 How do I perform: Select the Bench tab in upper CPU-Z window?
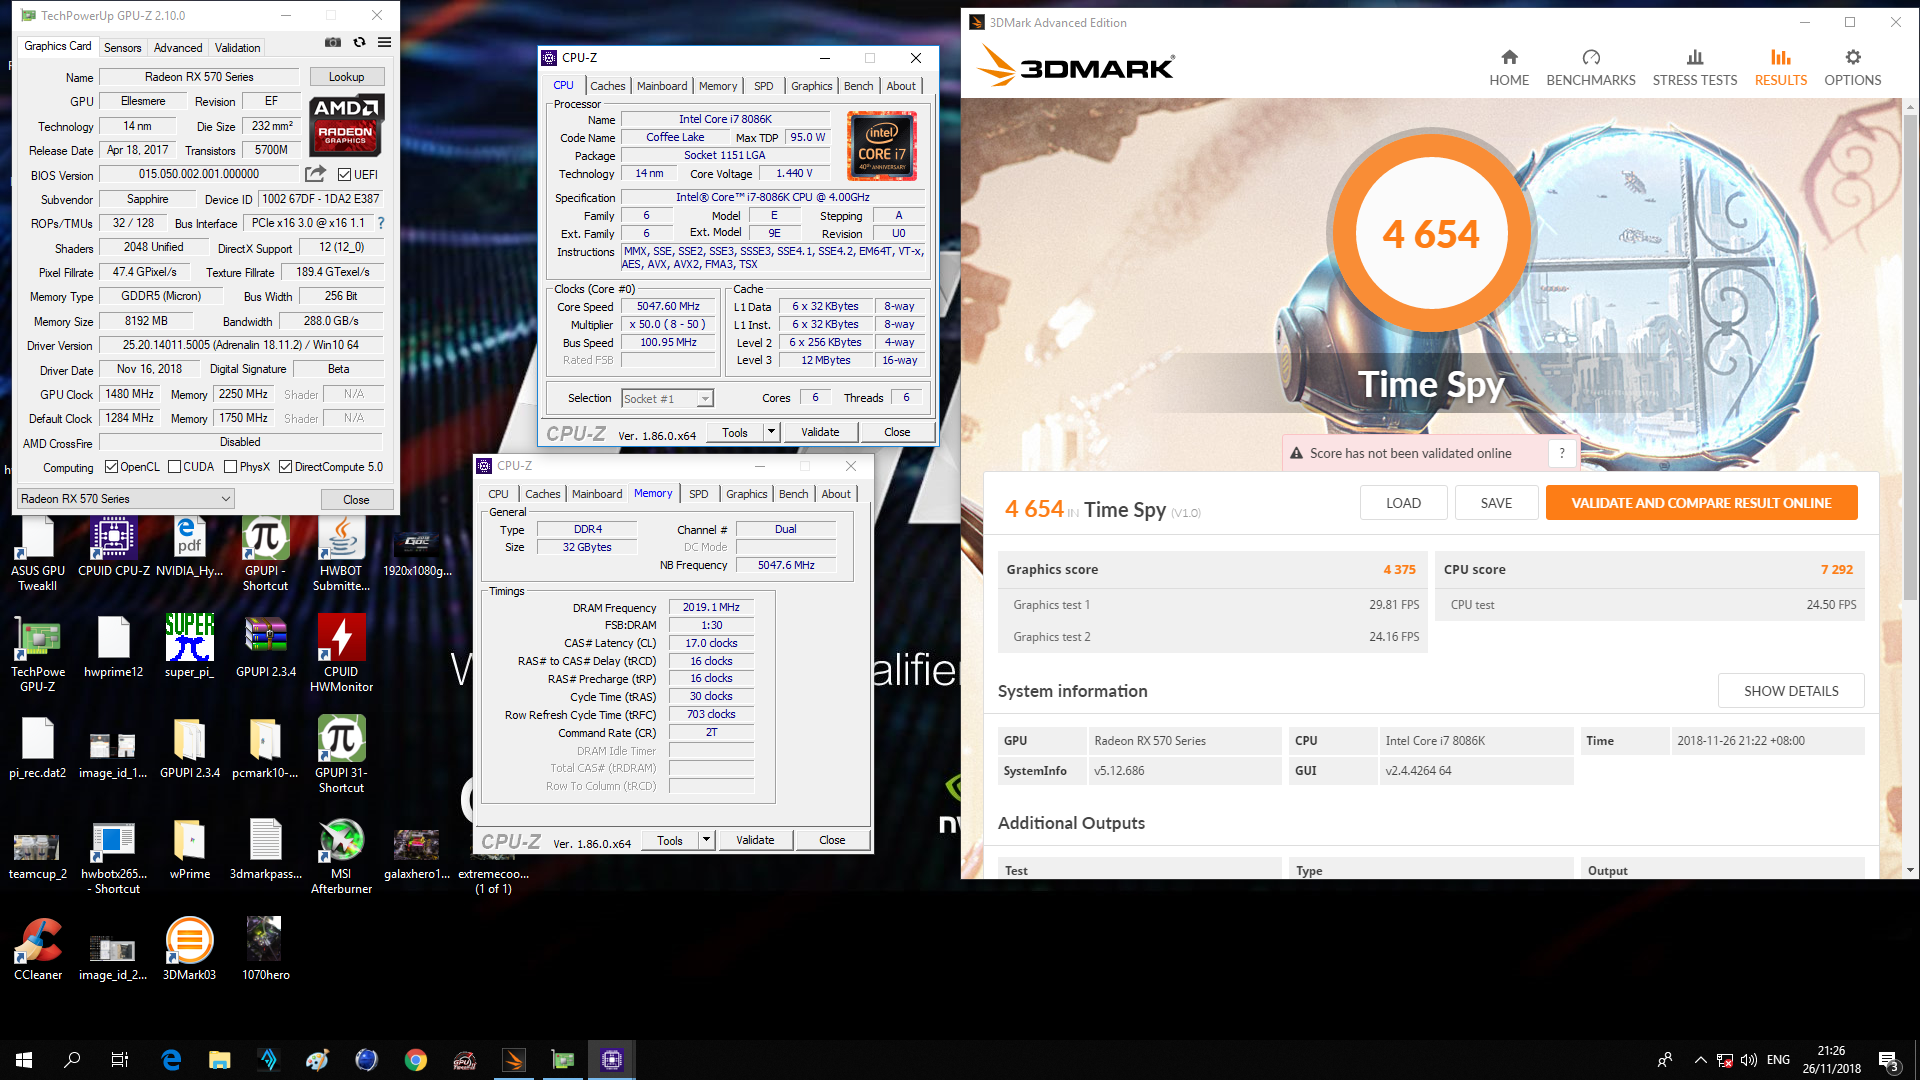(x=858, y=86)
